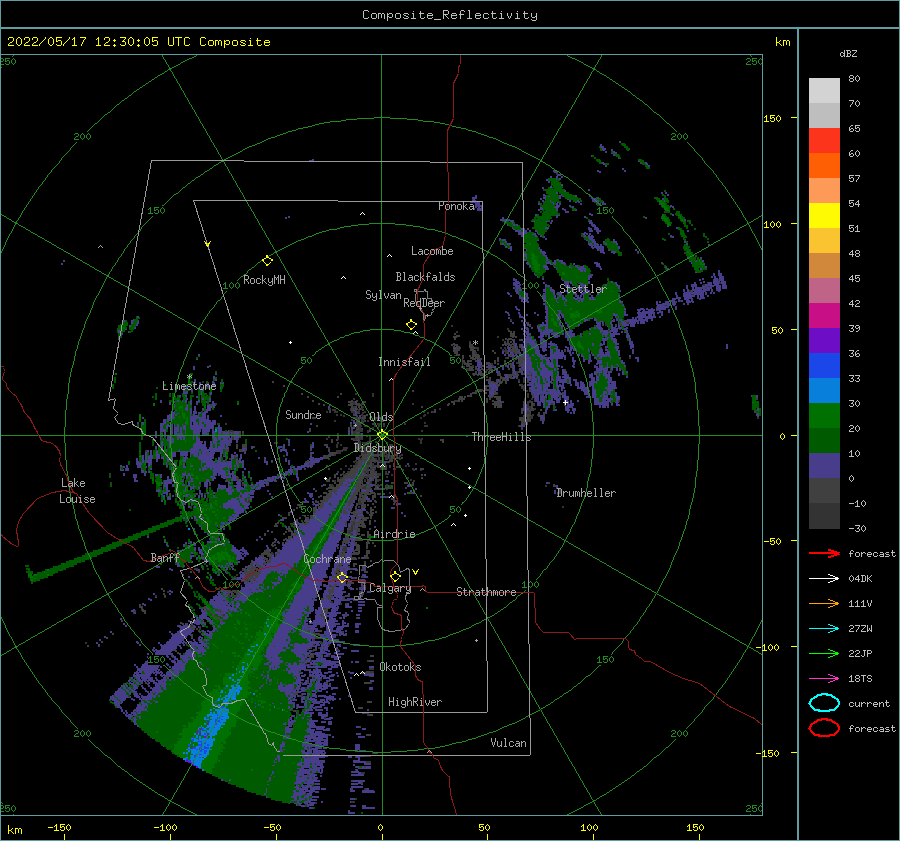The height and width of the screenshot is (841, 900).
Task: Click the Innisfail town label
Action: pos(404,362)
